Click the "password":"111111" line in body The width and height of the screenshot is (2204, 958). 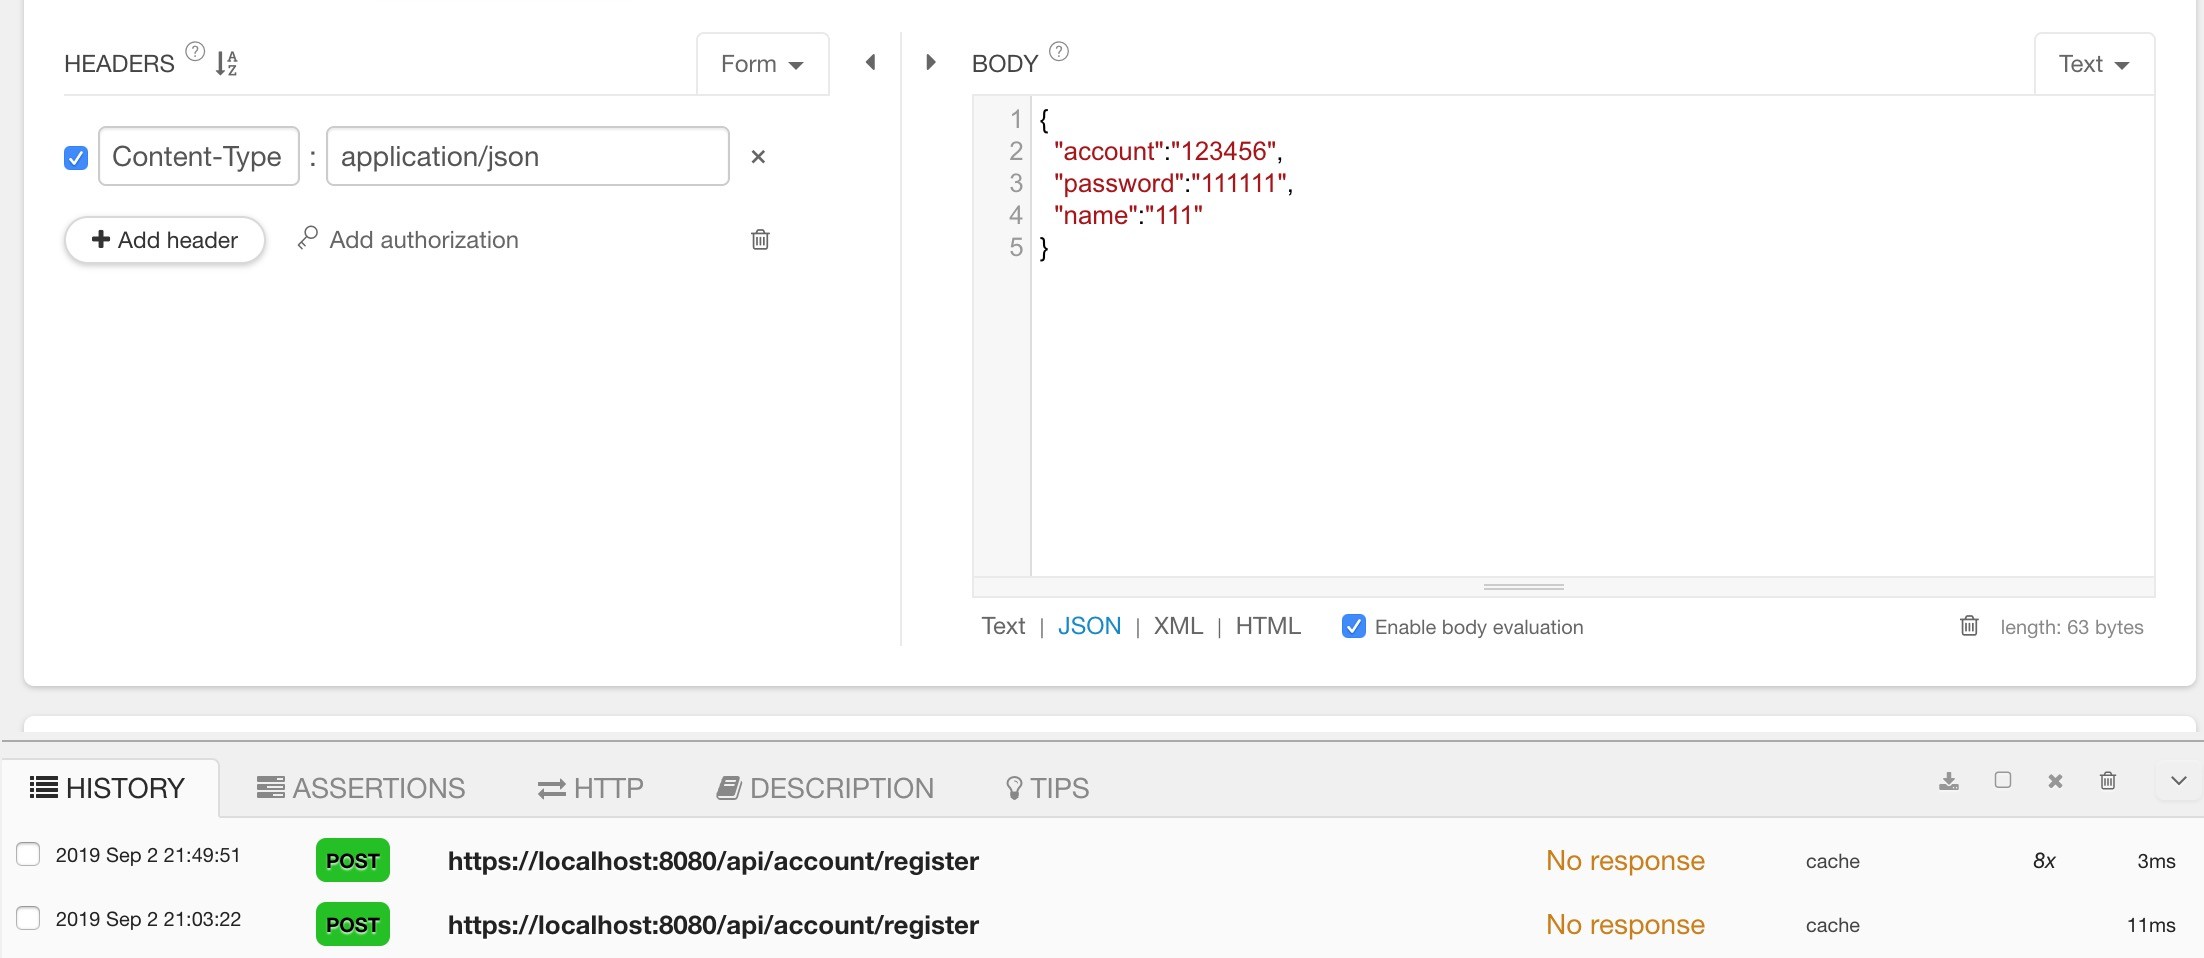tap(1173, 183)
